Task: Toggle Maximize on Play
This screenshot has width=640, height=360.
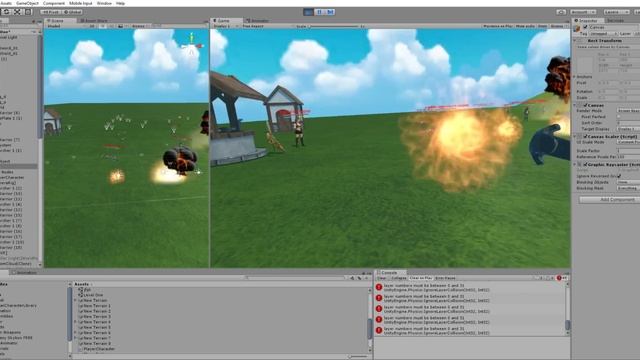Action: pos(497,26)
